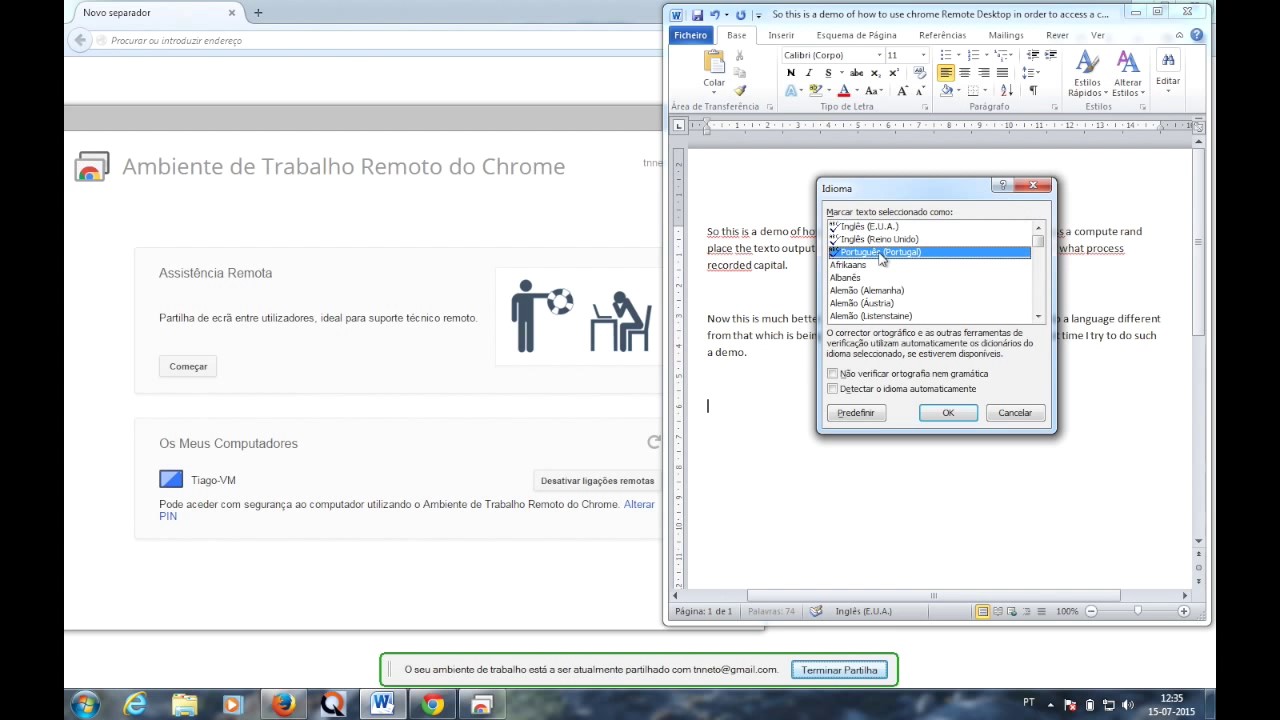Select Tiago-VM computer entry
The height and width of the screenshot is (720, 1280).
tap(198, 480)
